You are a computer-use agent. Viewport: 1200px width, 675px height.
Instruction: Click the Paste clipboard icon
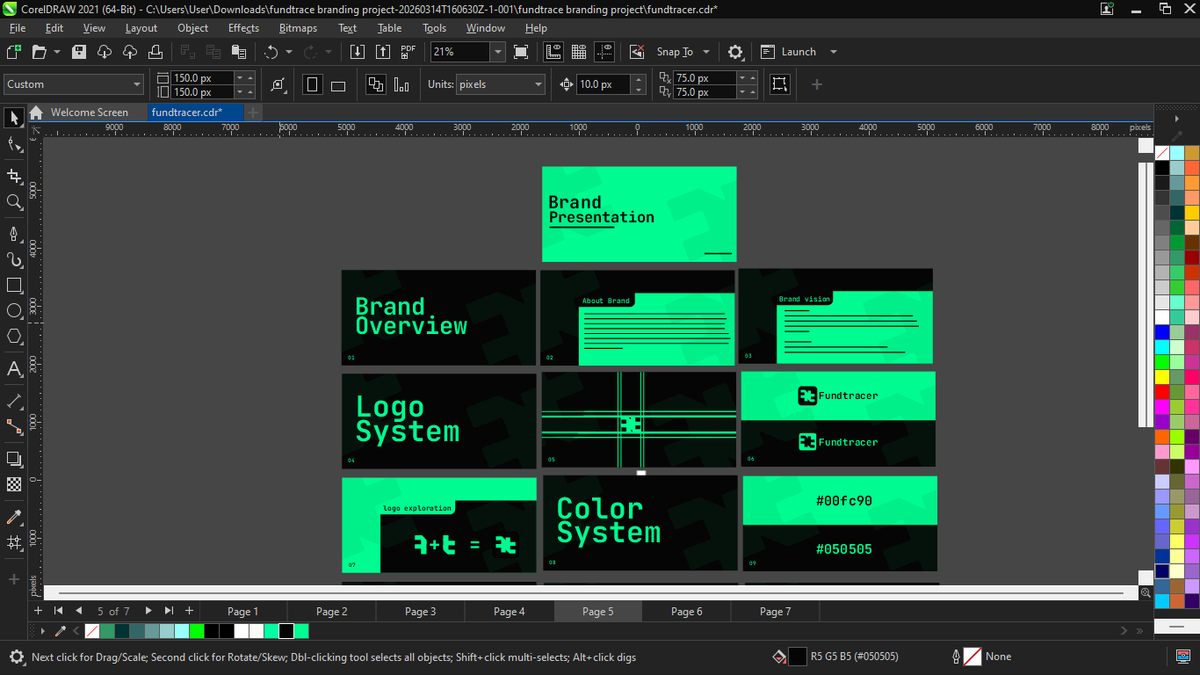coord(238,52)
